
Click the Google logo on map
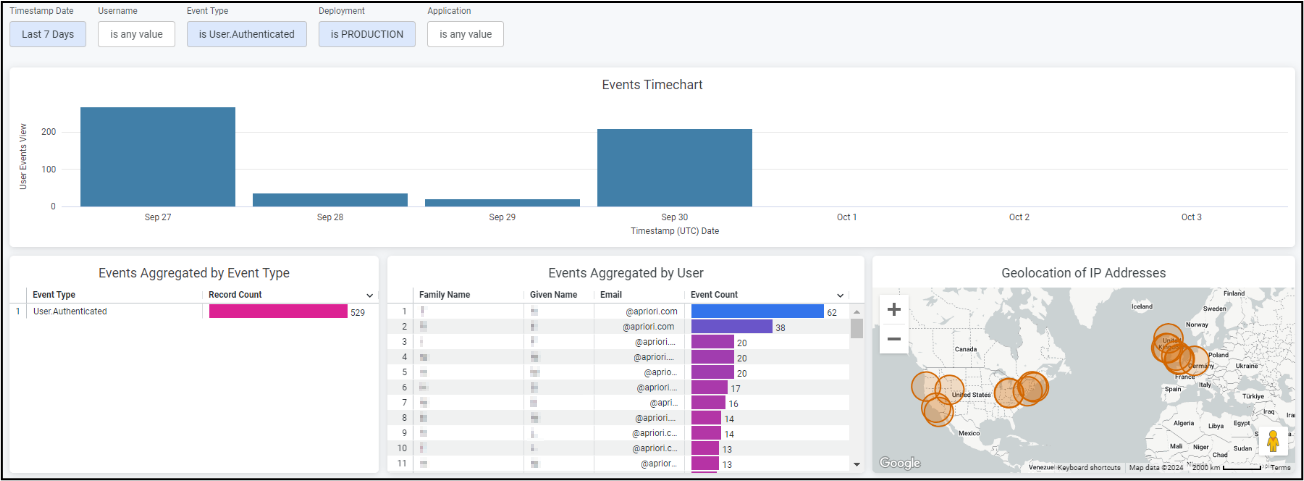pos(899,463)
